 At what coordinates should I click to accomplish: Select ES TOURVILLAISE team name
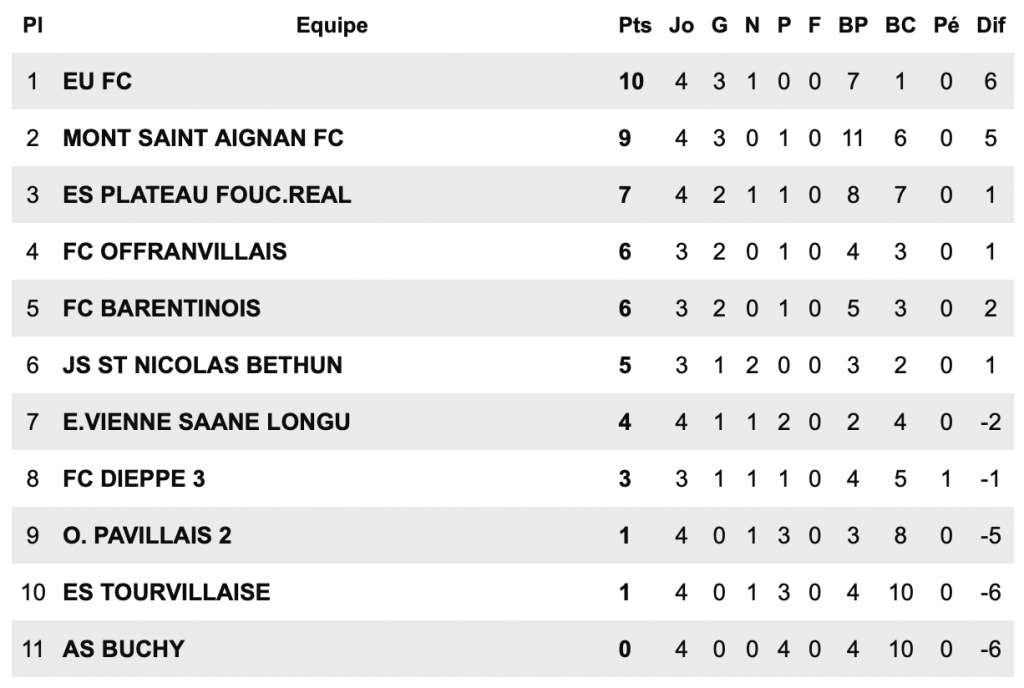click(166, 592)
